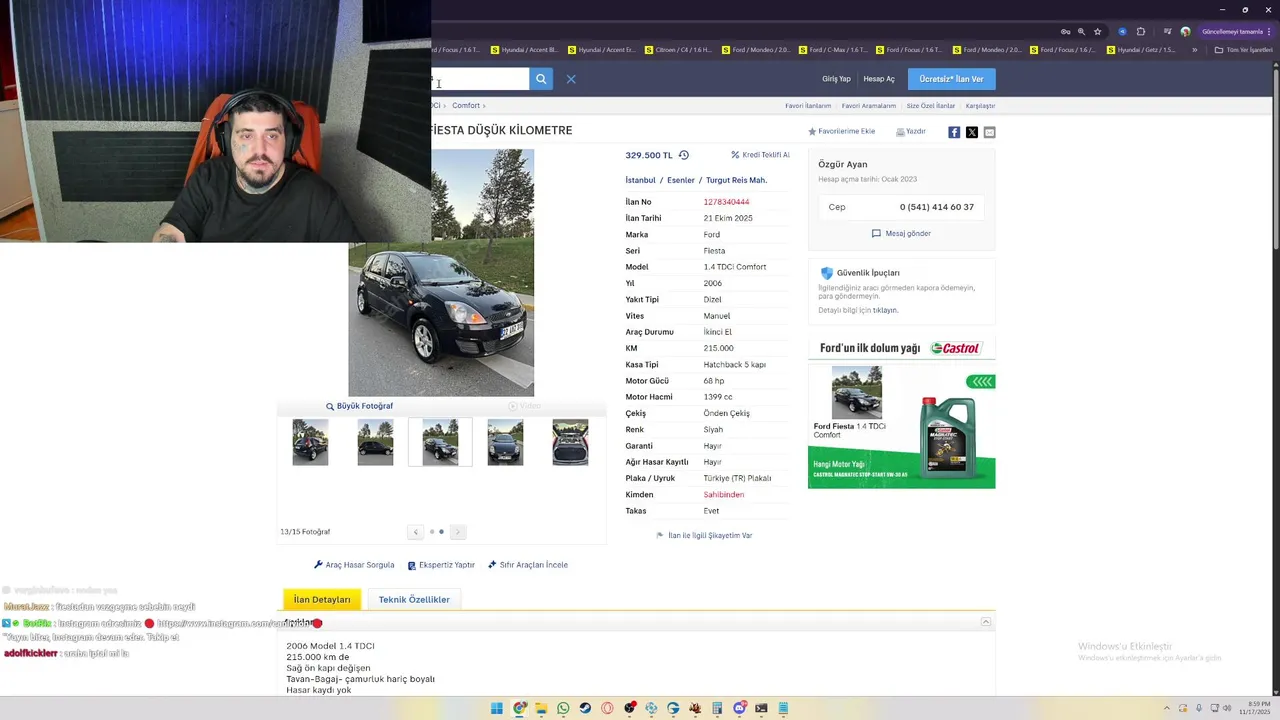Open the Hyundai / Getz bookmark

click(x=1140, y=50)
